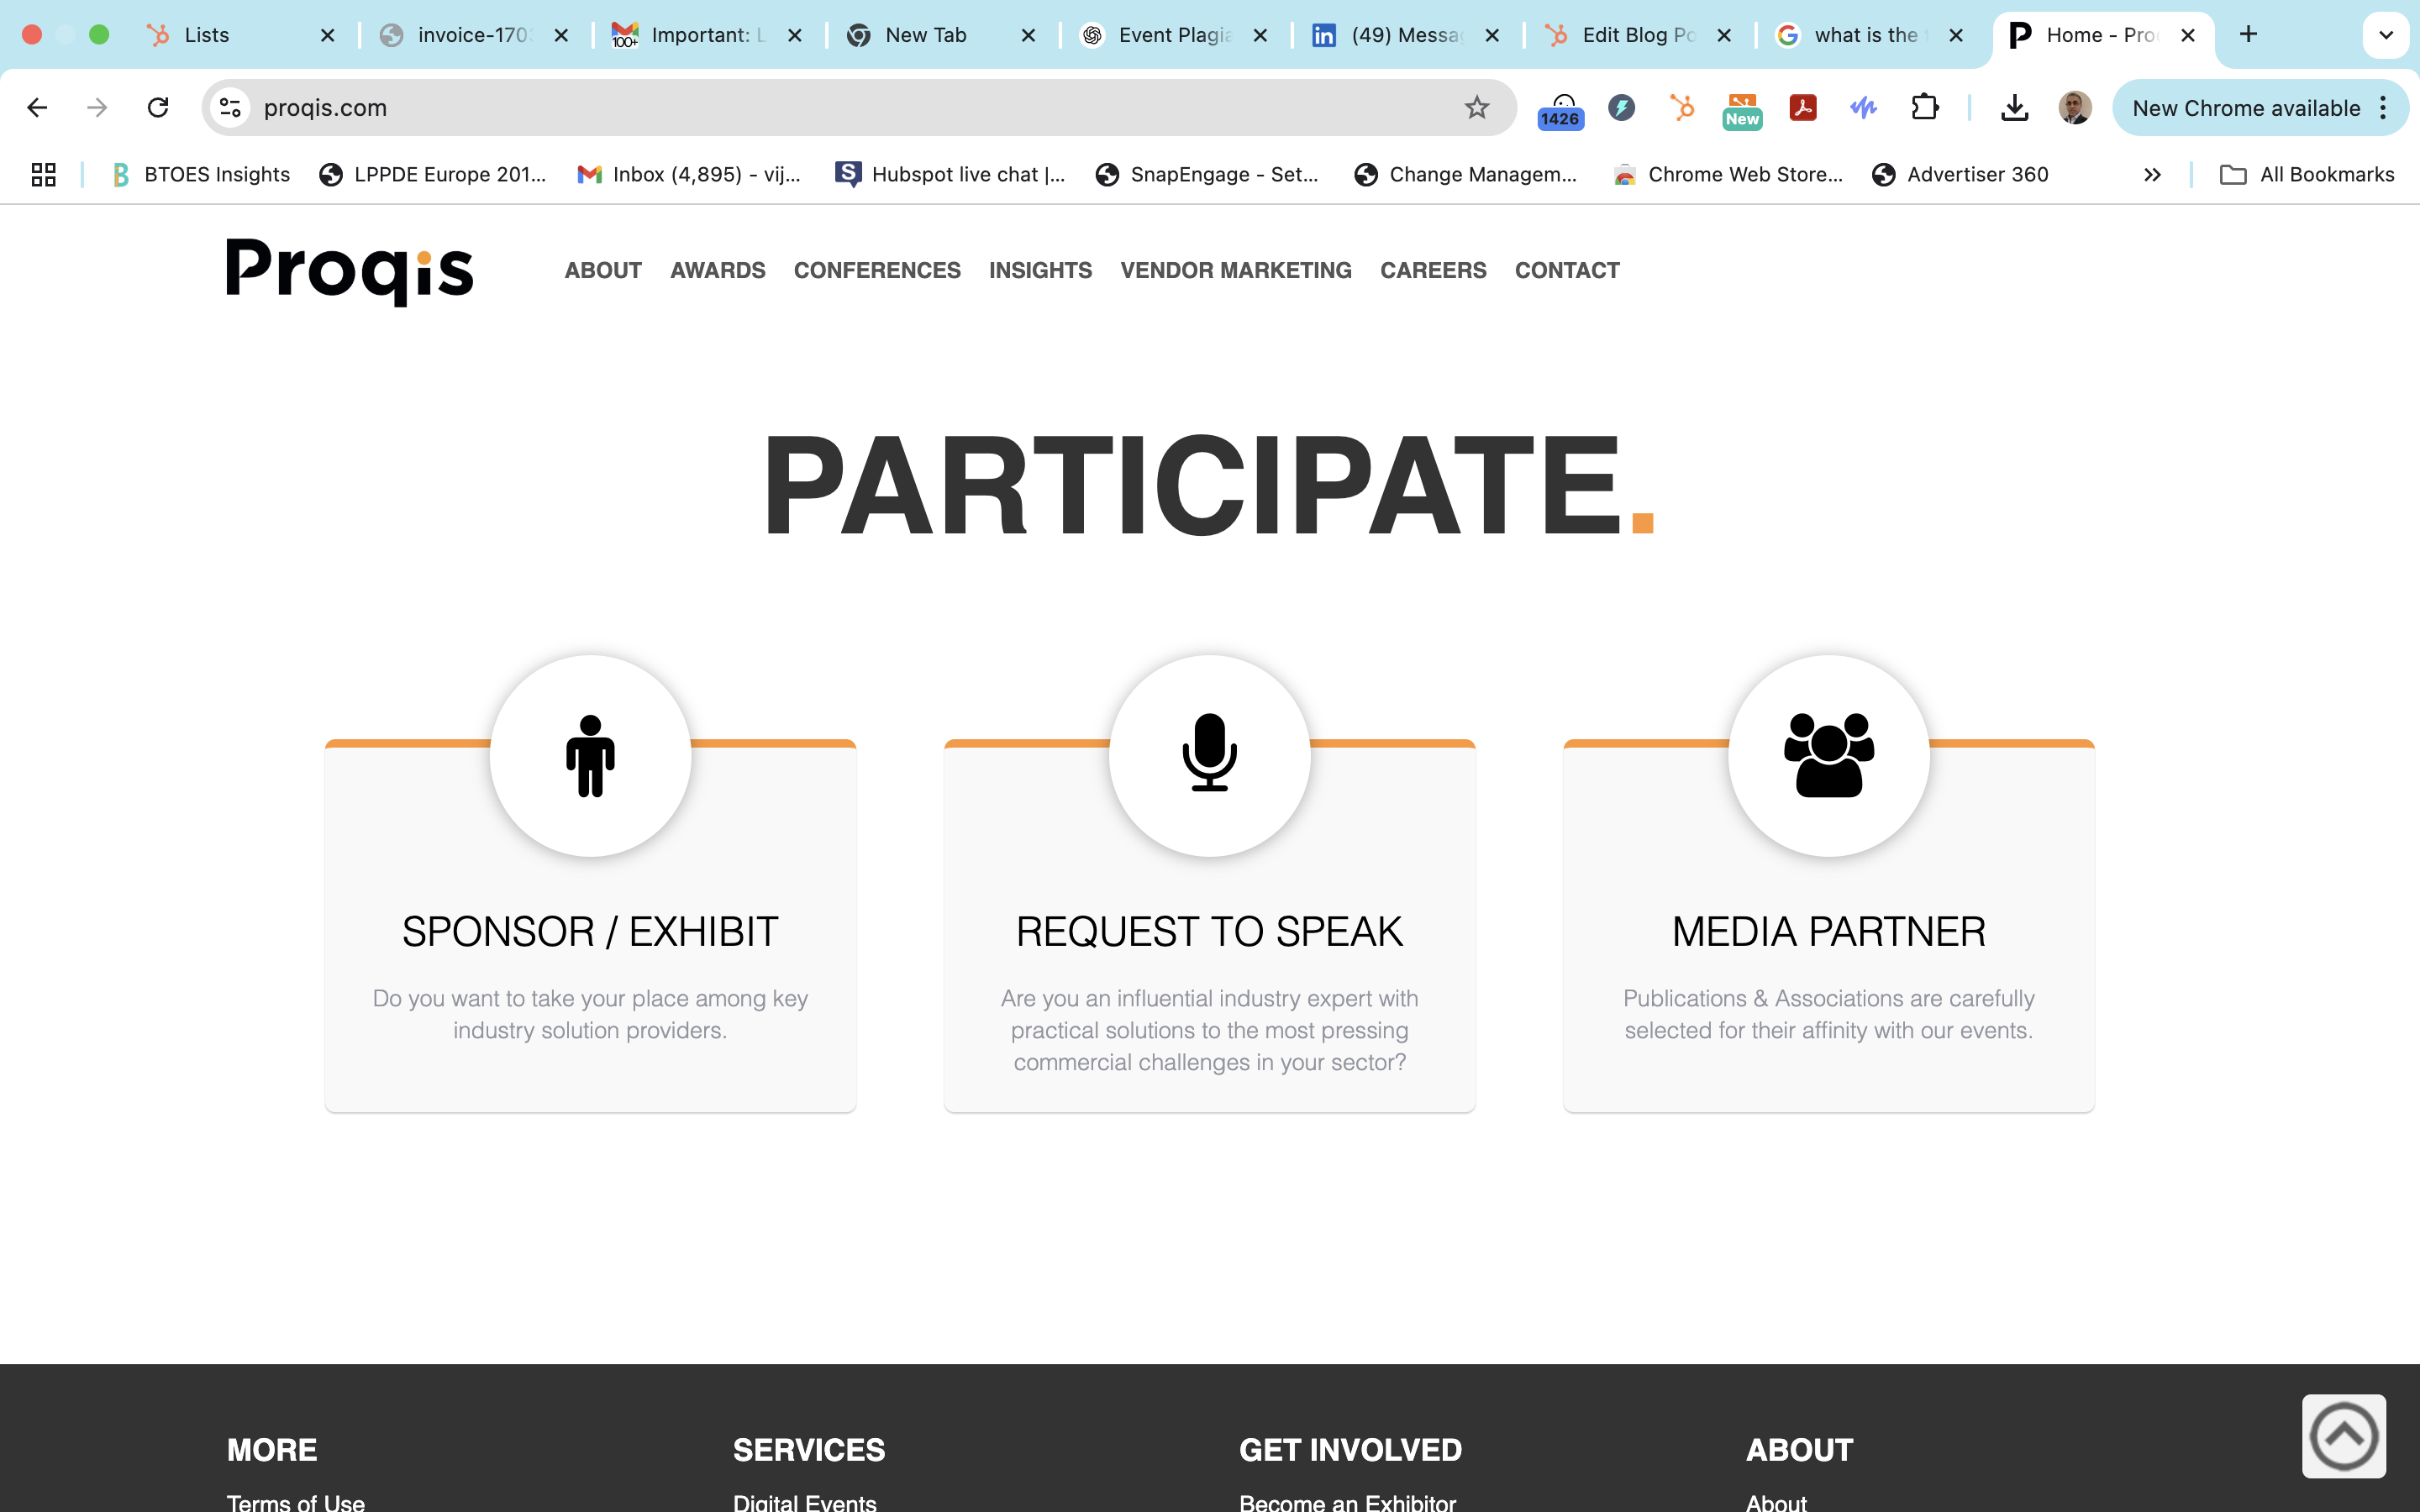Click the group icon above Media Partner

click(1828, 754)
